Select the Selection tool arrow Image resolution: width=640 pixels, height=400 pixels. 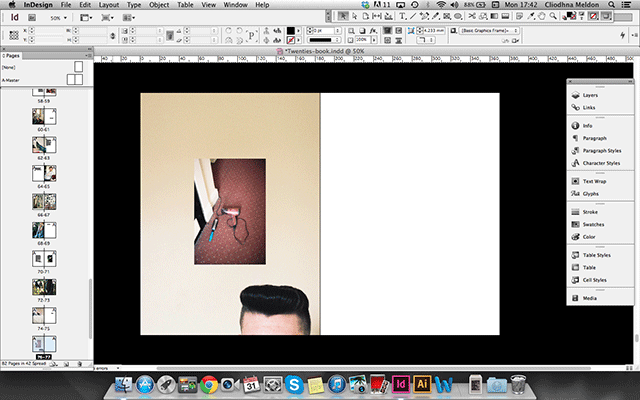pyautogui.click(x=343, y=16)
